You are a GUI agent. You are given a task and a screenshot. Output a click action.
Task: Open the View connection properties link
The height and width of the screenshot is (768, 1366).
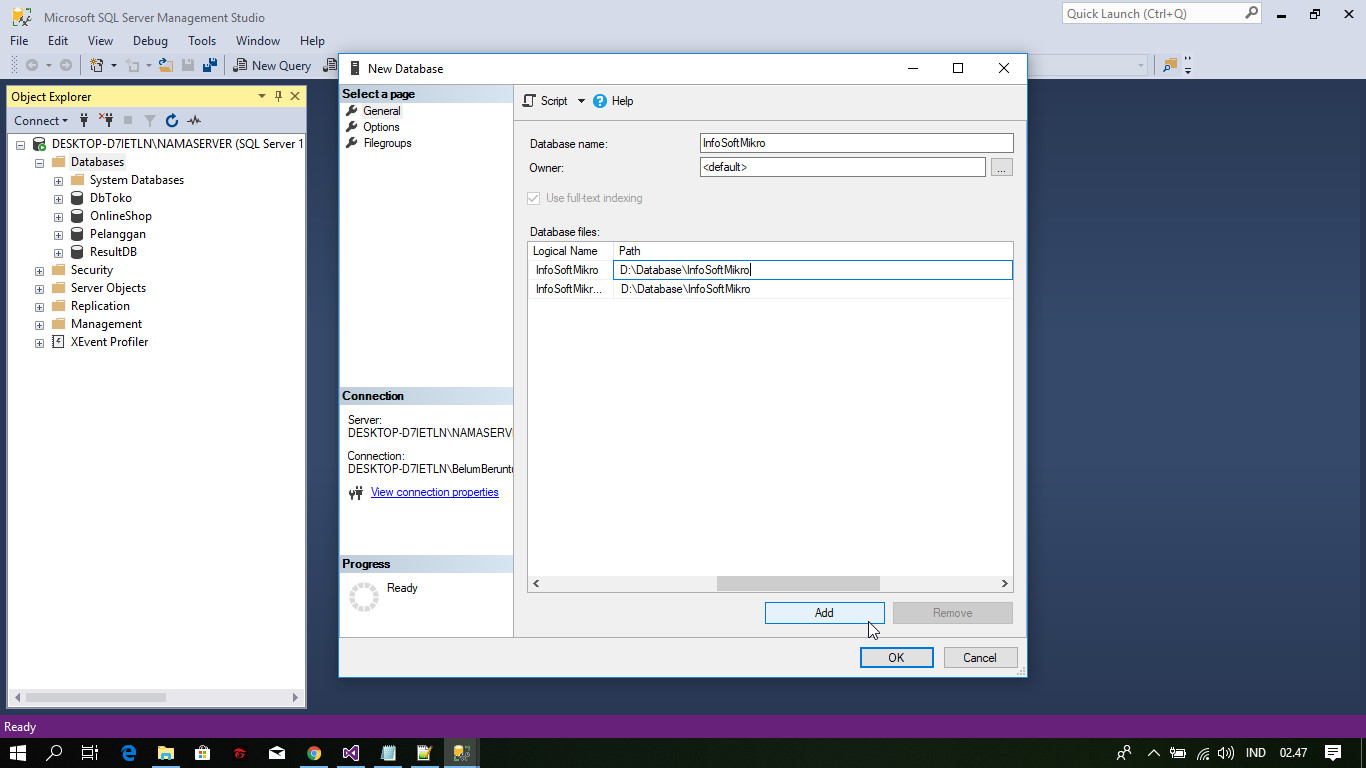(434, 491)
